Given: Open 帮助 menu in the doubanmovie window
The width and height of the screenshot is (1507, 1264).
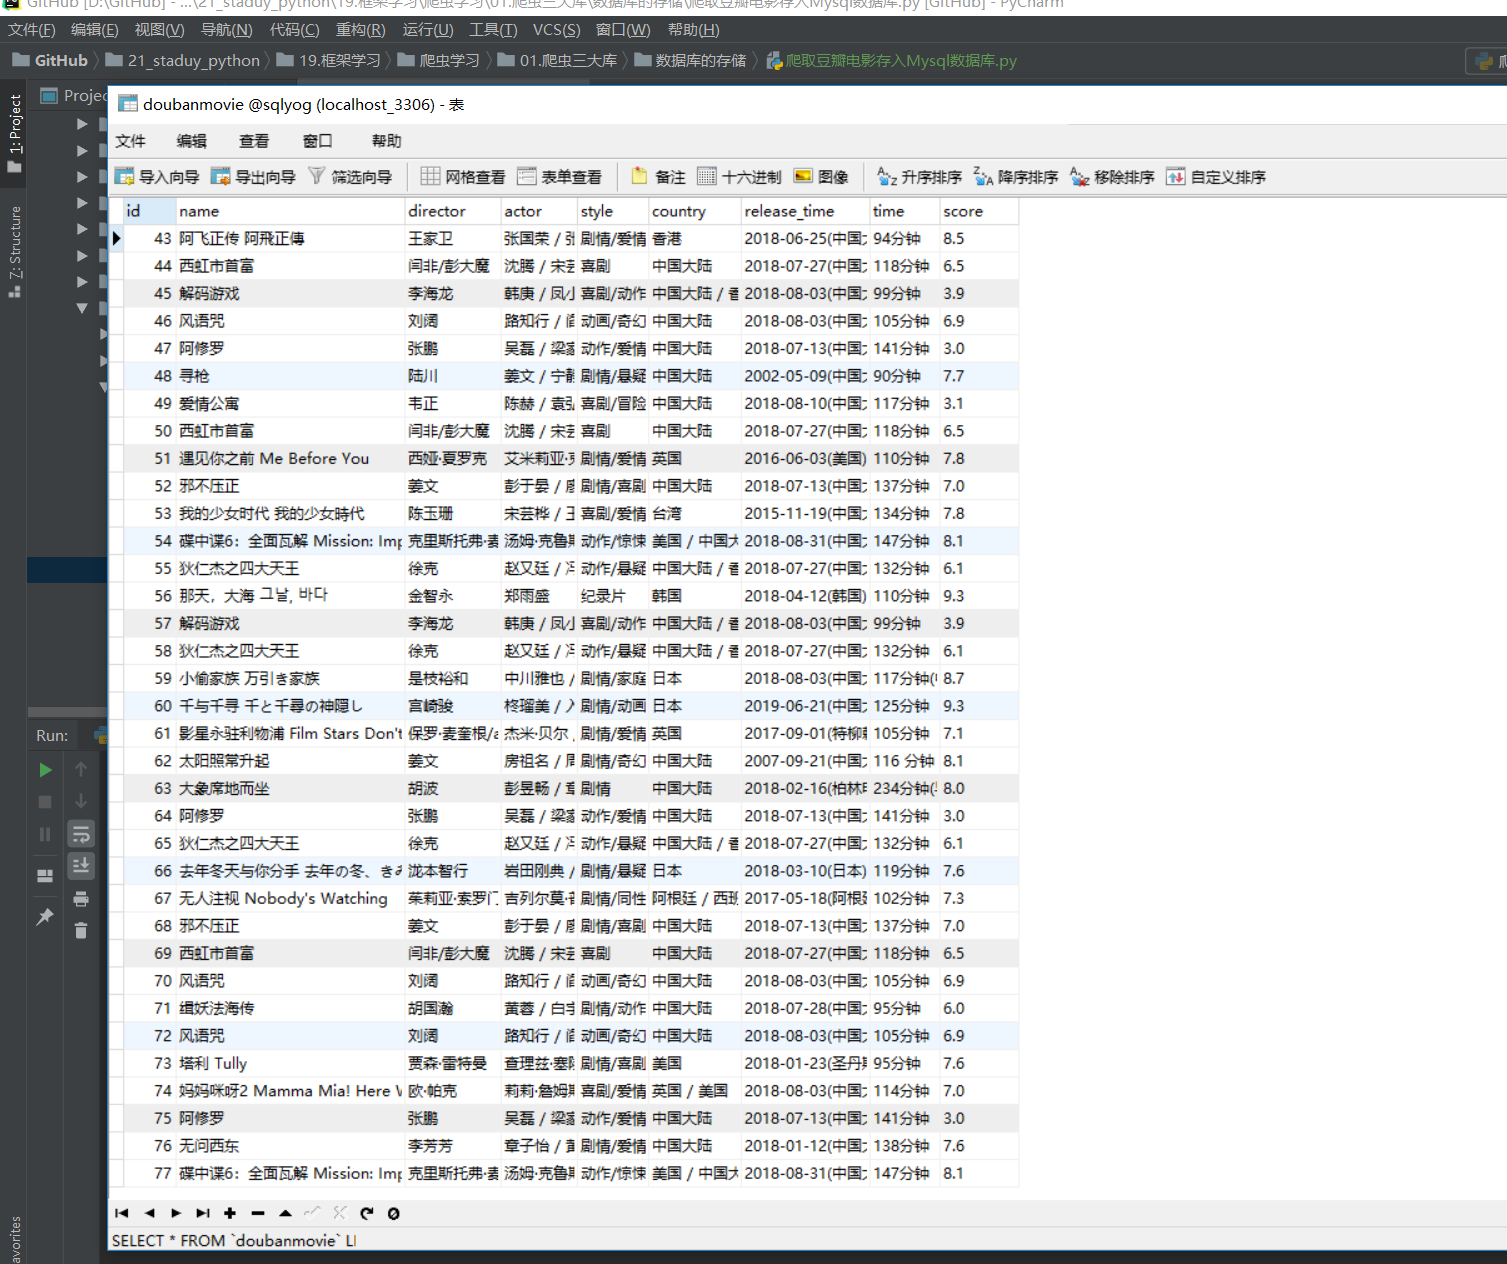Looking at the screenshot, I should pyautogui.click(x=387, y=141).
